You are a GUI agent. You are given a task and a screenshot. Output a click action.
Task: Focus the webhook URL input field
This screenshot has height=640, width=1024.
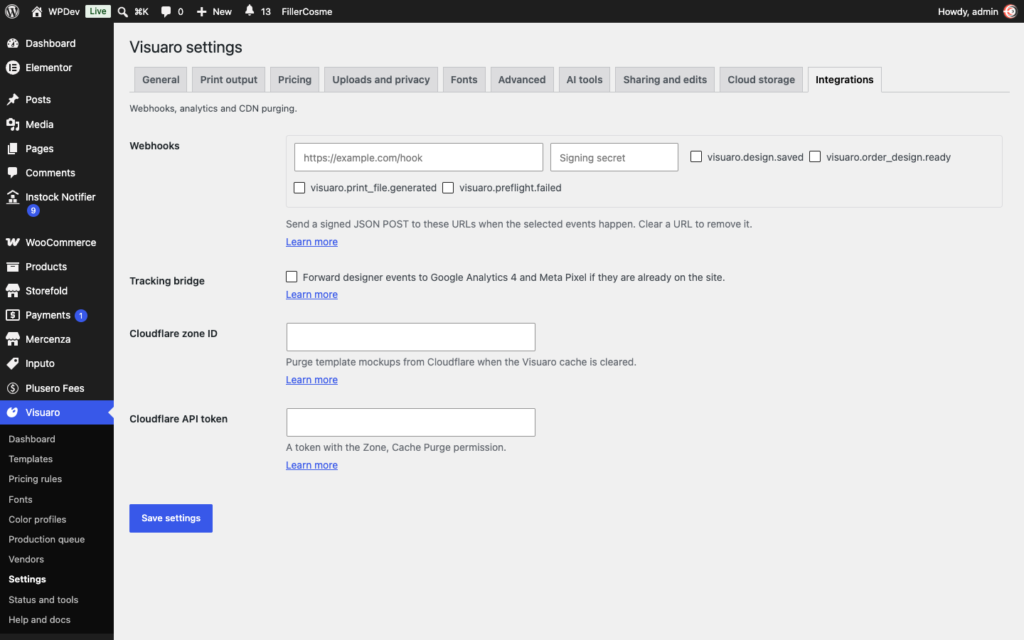[x=419, y=157]
